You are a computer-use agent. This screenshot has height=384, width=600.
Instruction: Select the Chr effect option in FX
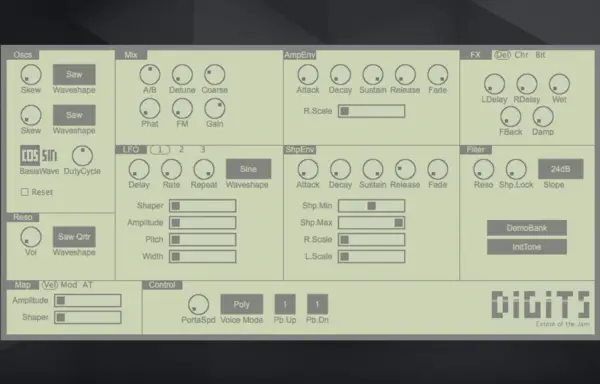tap(521, 55)
